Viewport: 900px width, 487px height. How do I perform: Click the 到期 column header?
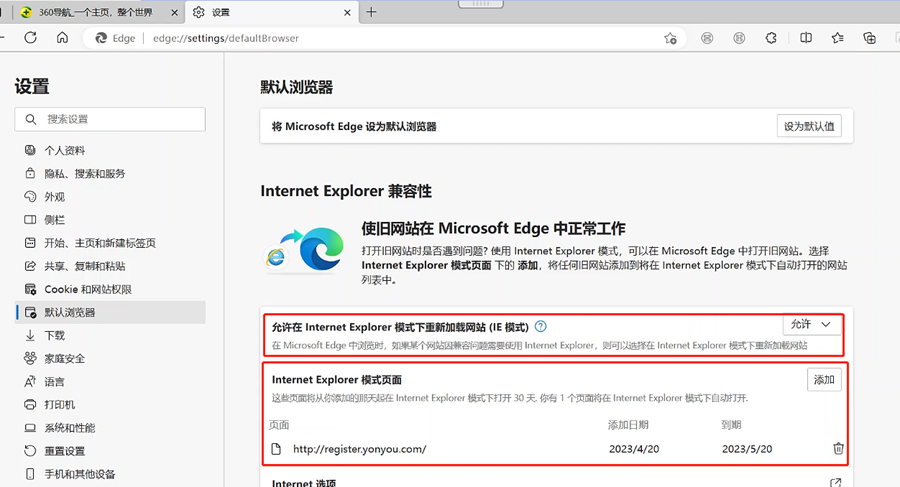pyautogui.click(x=731, y=425)
